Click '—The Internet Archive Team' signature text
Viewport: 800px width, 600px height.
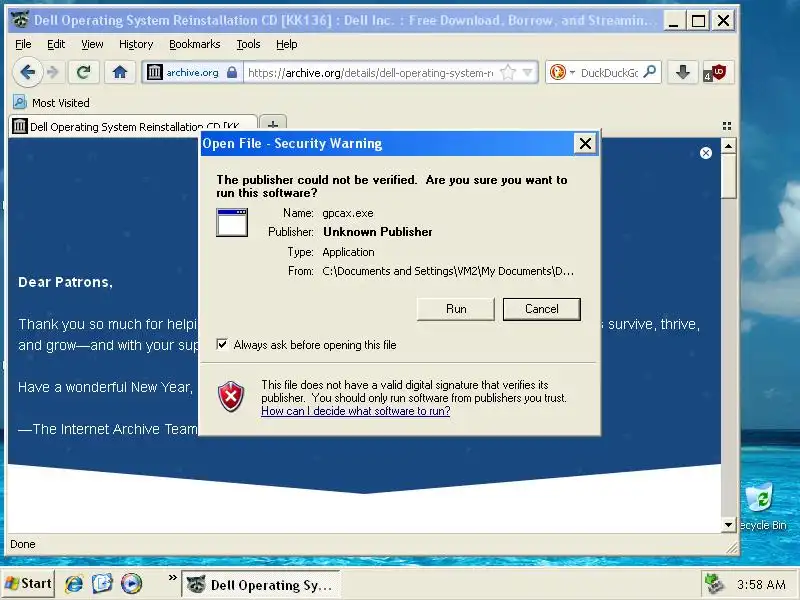(x=108, y=429)
